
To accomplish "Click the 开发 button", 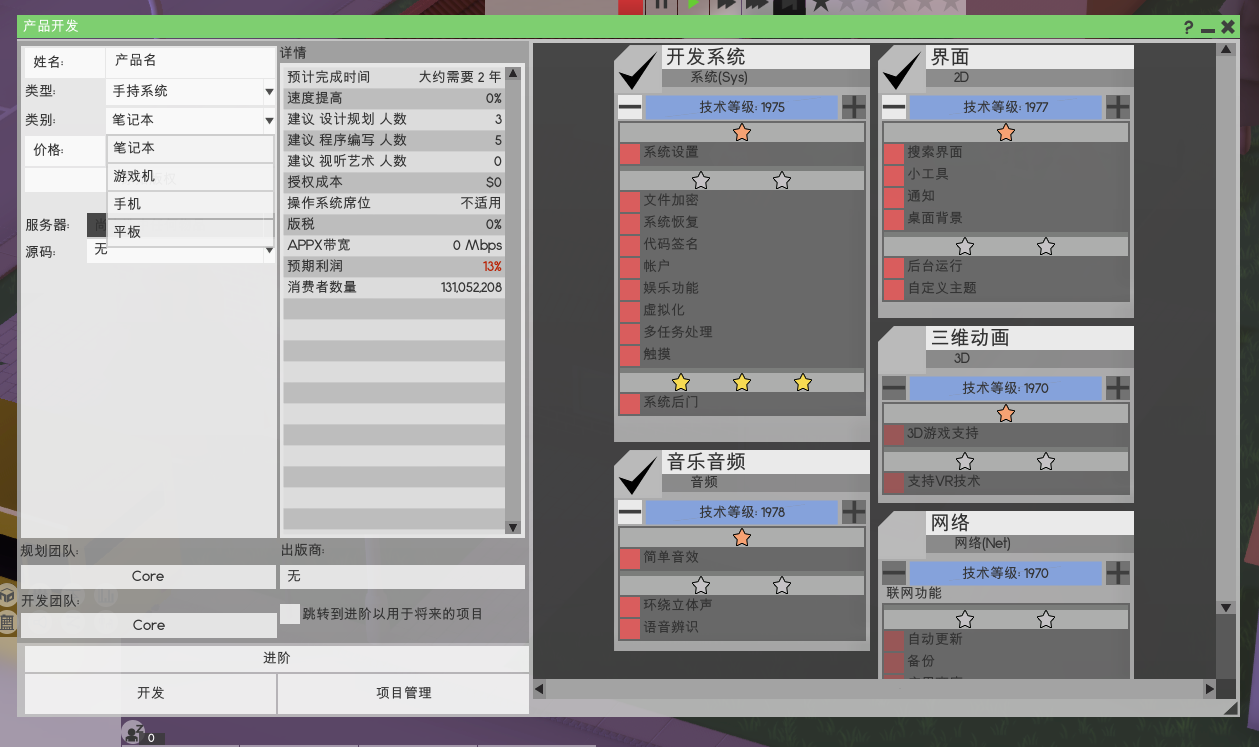I will pyautogui.click(x=150, y=693).
